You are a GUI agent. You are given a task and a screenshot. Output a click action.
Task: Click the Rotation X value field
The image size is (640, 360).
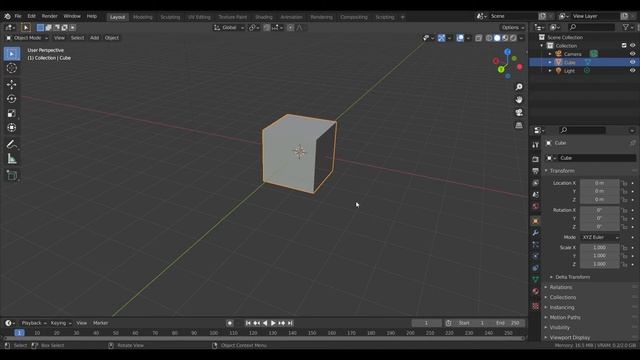point(600,210)
